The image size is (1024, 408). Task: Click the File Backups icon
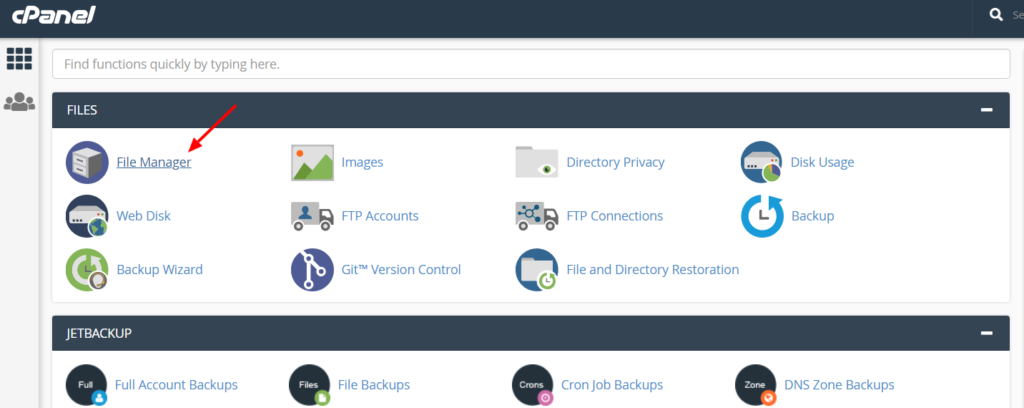tap(310, 385)
